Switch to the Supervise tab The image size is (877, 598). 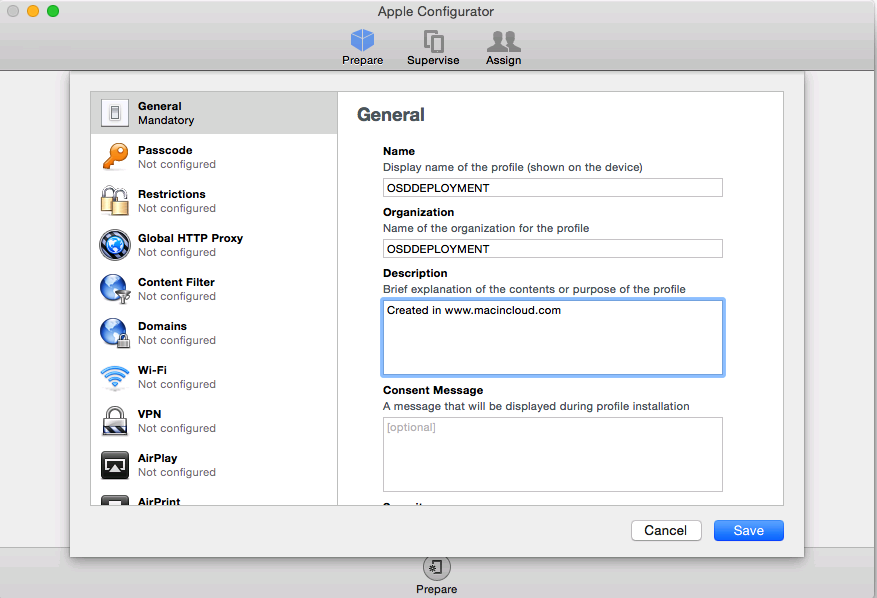click(433, 47)
